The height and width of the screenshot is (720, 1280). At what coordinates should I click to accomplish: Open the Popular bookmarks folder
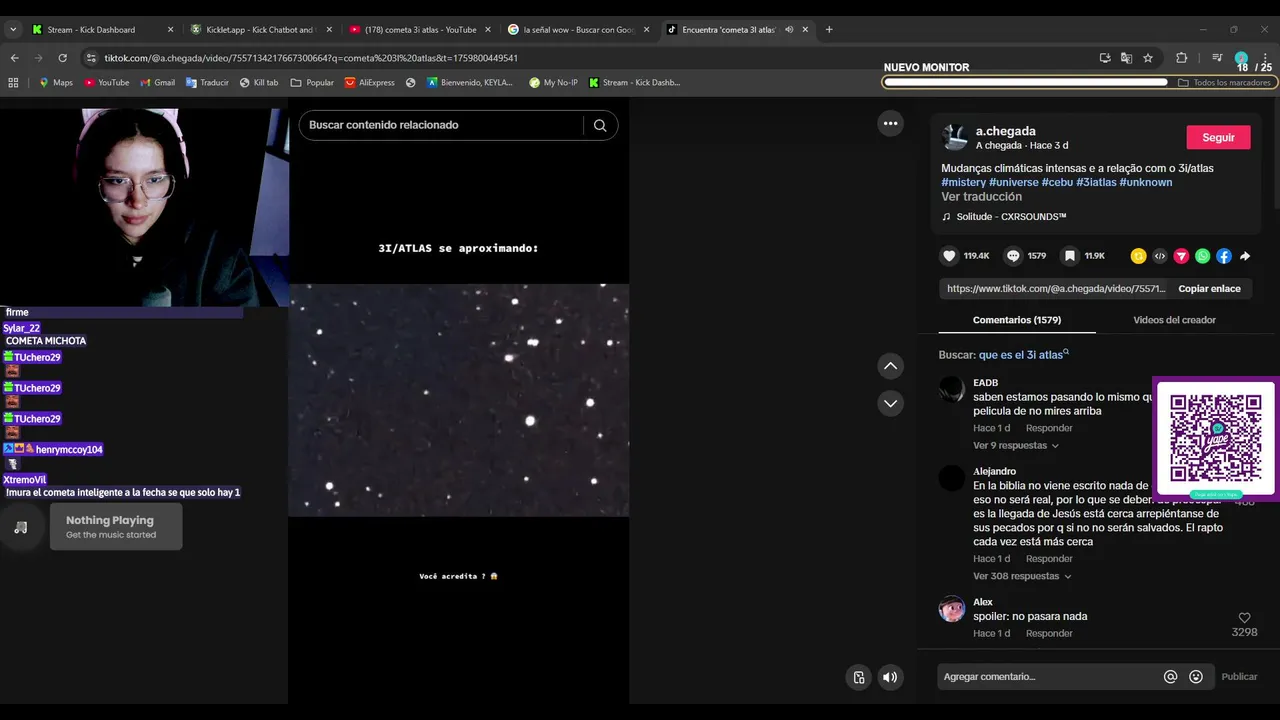coord(312,83)
